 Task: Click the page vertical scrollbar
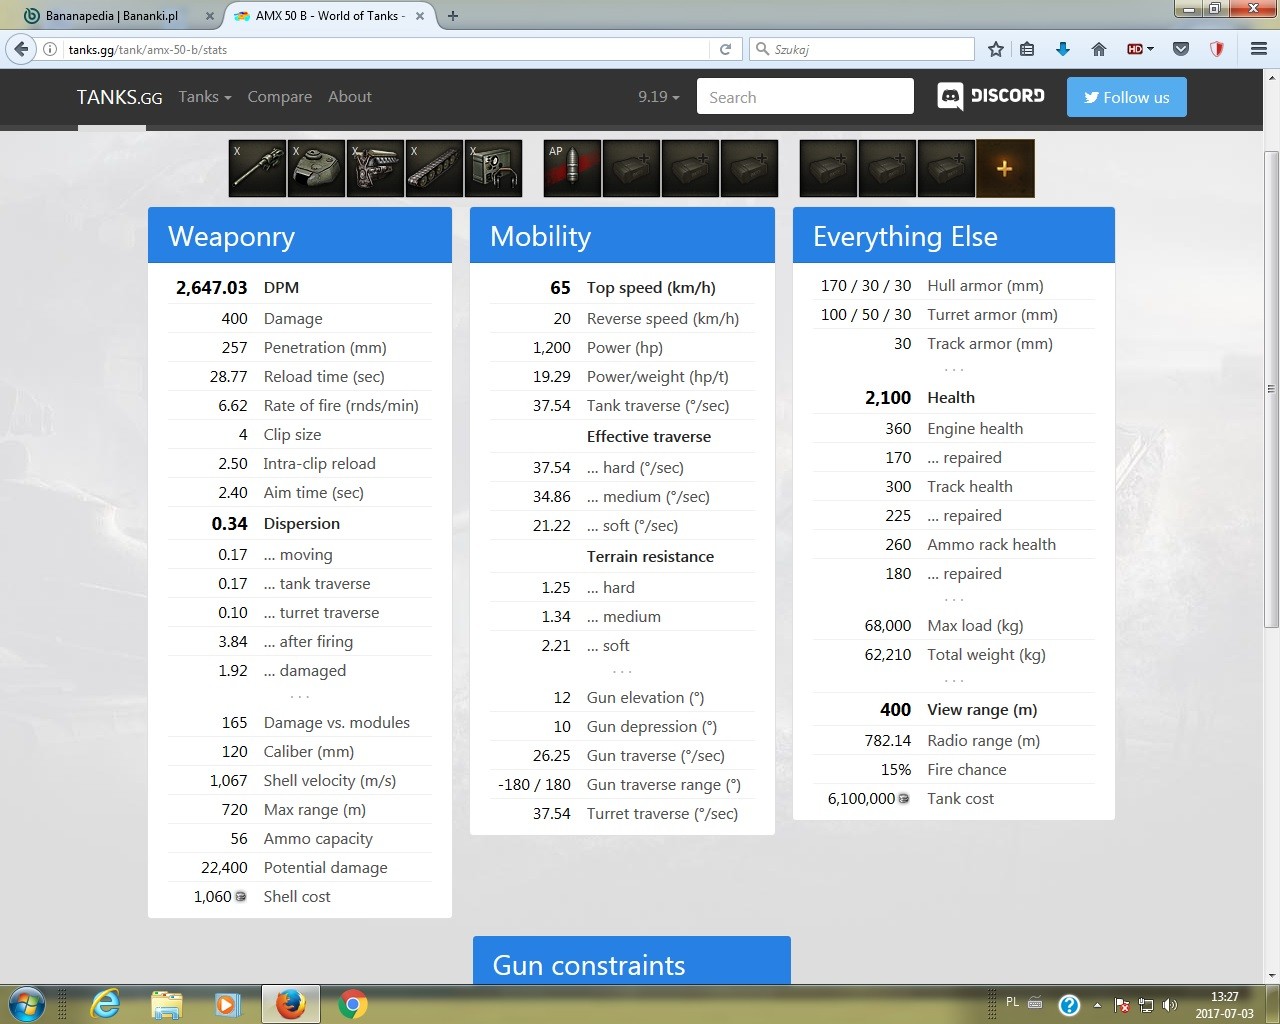[1271, 390]
